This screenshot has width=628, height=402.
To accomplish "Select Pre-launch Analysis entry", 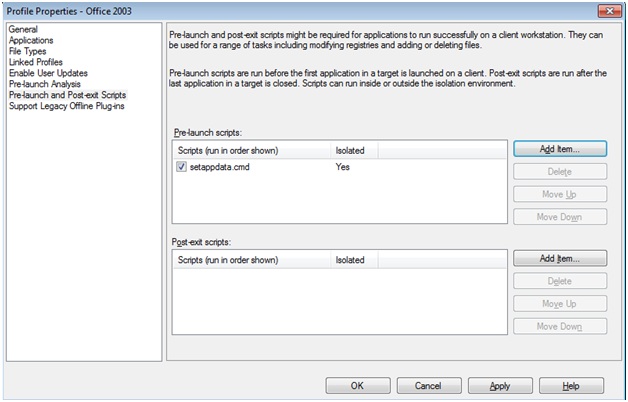I will click(45, 85).
